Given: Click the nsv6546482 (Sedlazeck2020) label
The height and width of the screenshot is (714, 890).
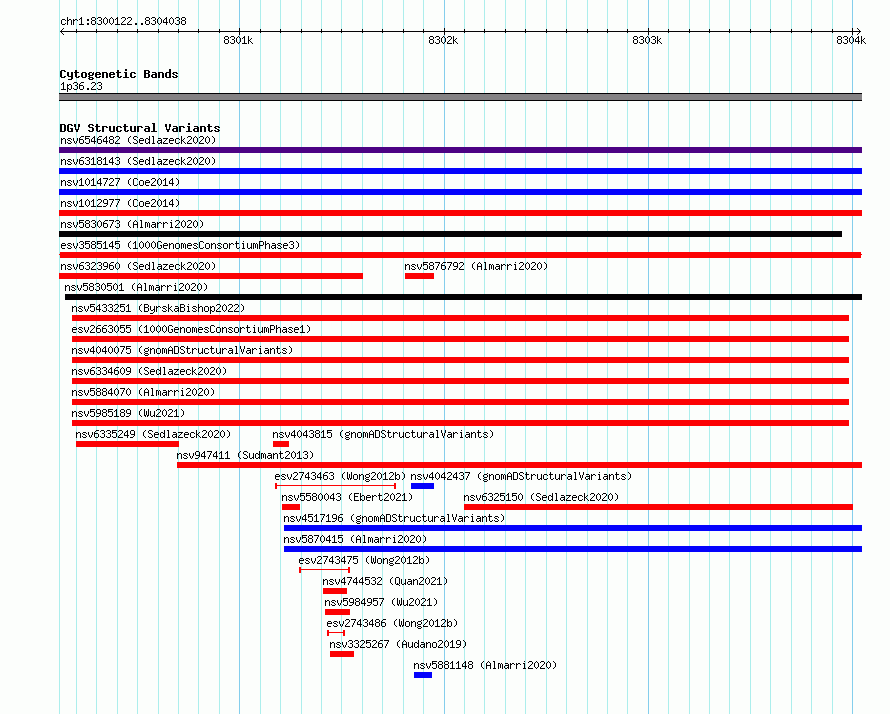Looking at the screenshot, I should click(138, 140).
